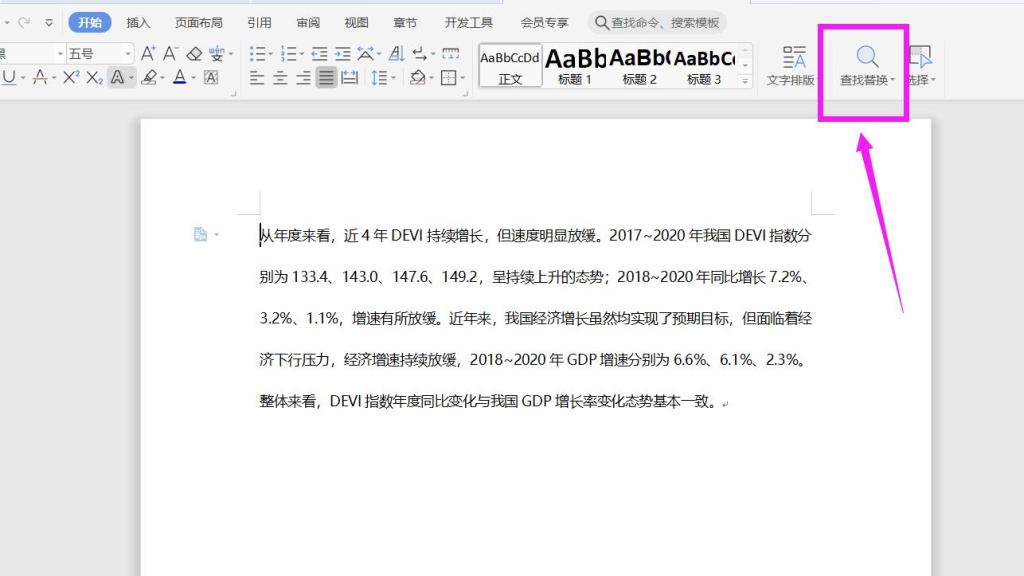
Task: Click the borders grid icon
Action: pos(449,78)
